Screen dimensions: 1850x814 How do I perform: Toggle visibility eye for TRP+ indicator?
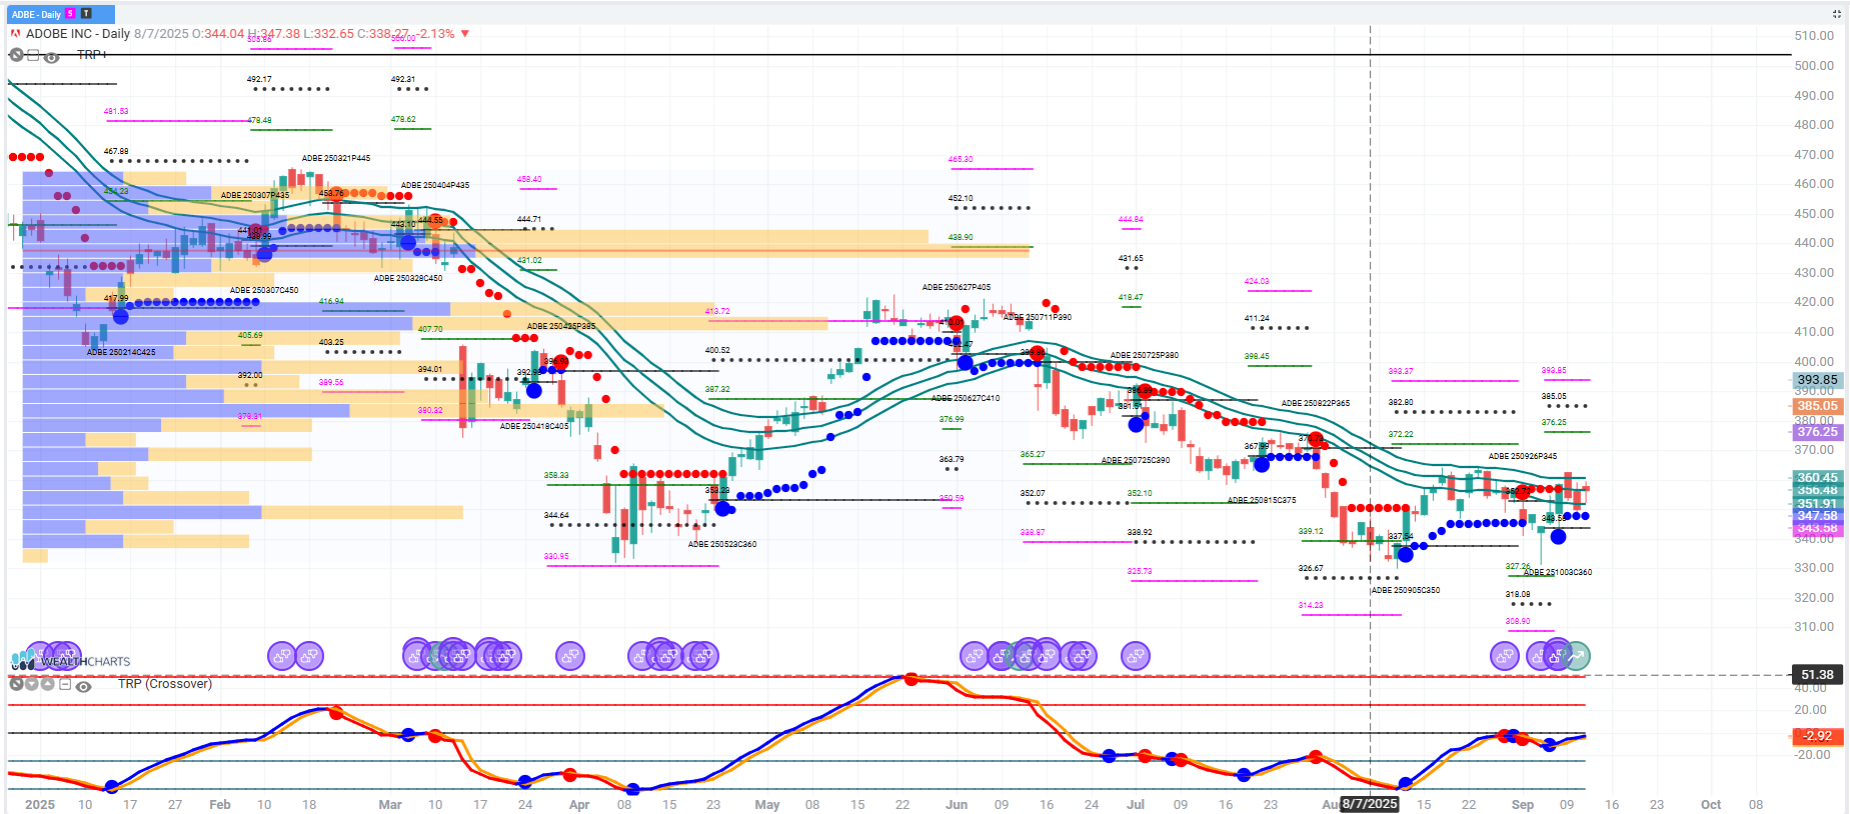tap(51, 56)
